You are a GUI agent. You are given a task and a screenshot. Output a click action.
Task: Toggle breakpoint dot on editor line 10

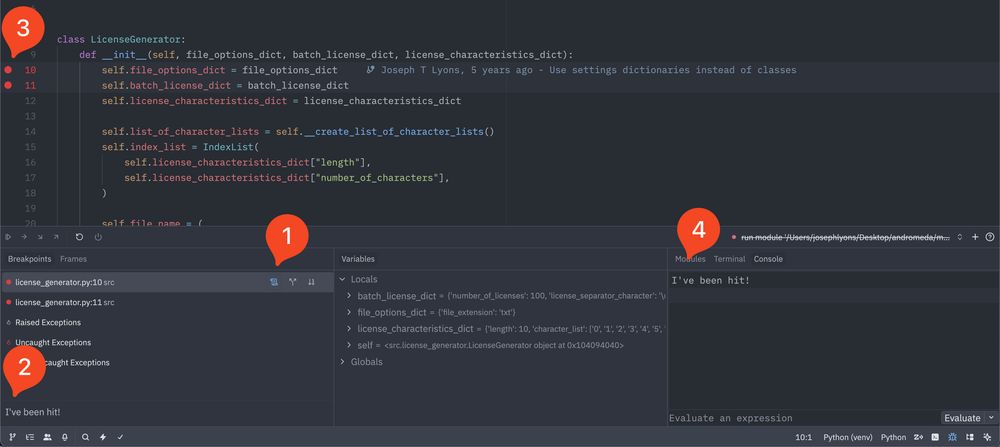click(8, 70)
